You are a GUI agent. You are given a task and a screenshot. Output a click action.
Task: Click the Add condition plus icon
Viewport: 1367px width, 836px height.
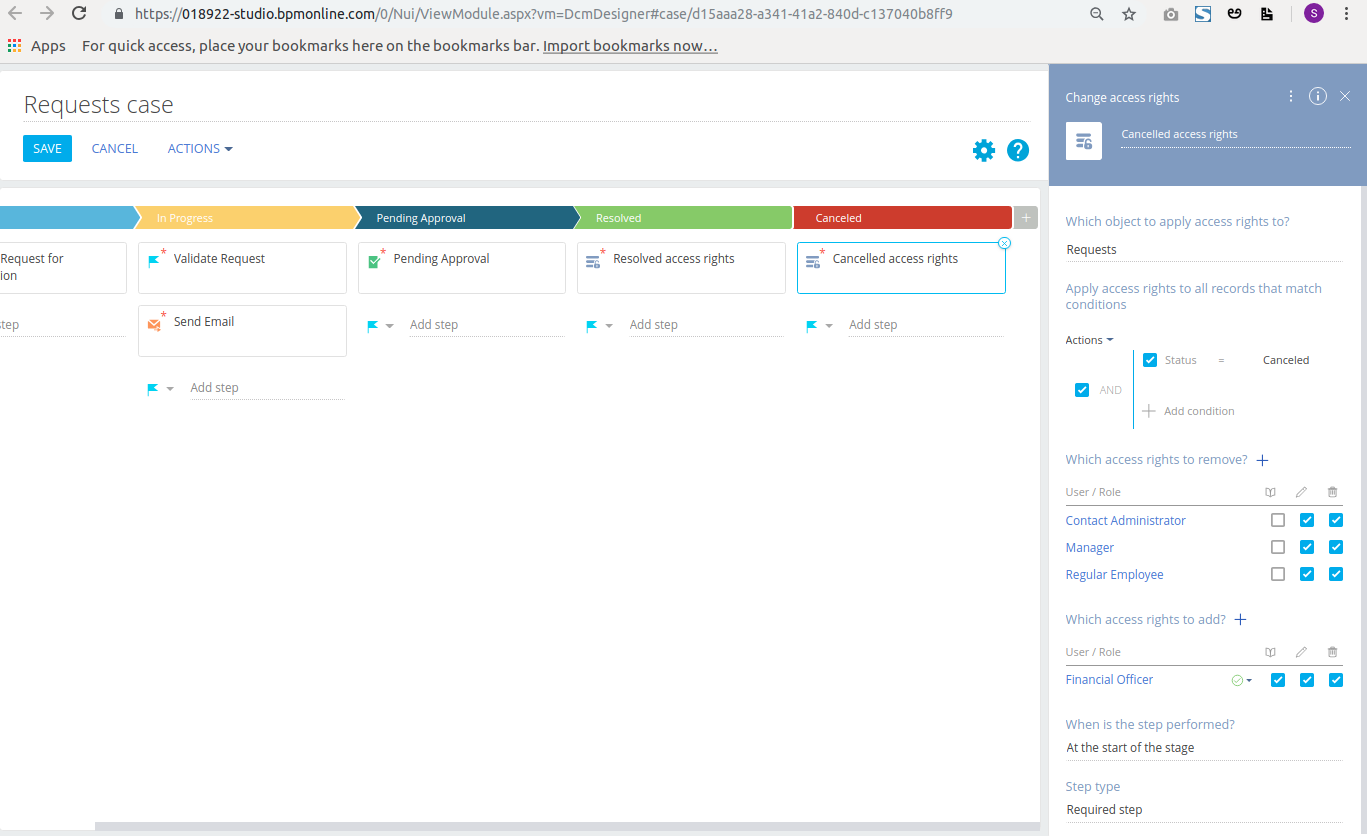(x=1149, y=411)
